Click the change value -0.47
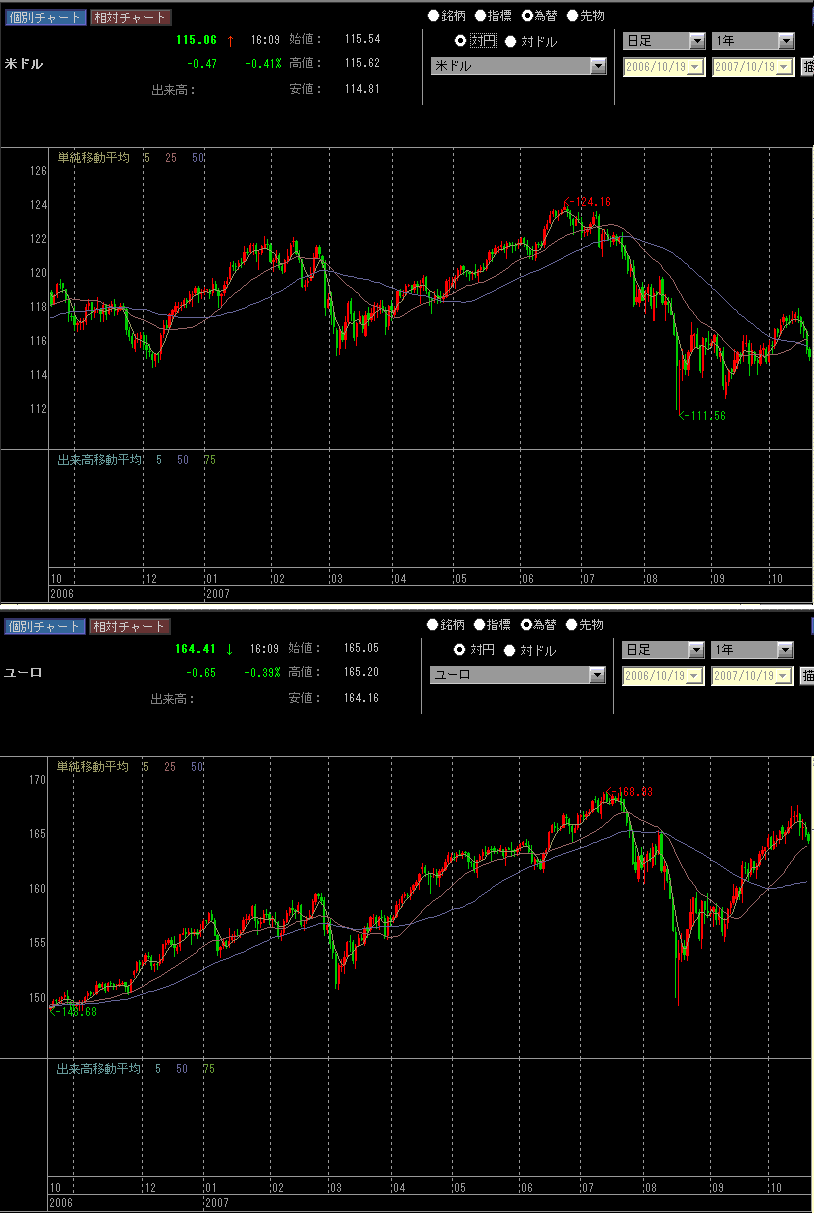816x1213 pixels. point(202,64)
